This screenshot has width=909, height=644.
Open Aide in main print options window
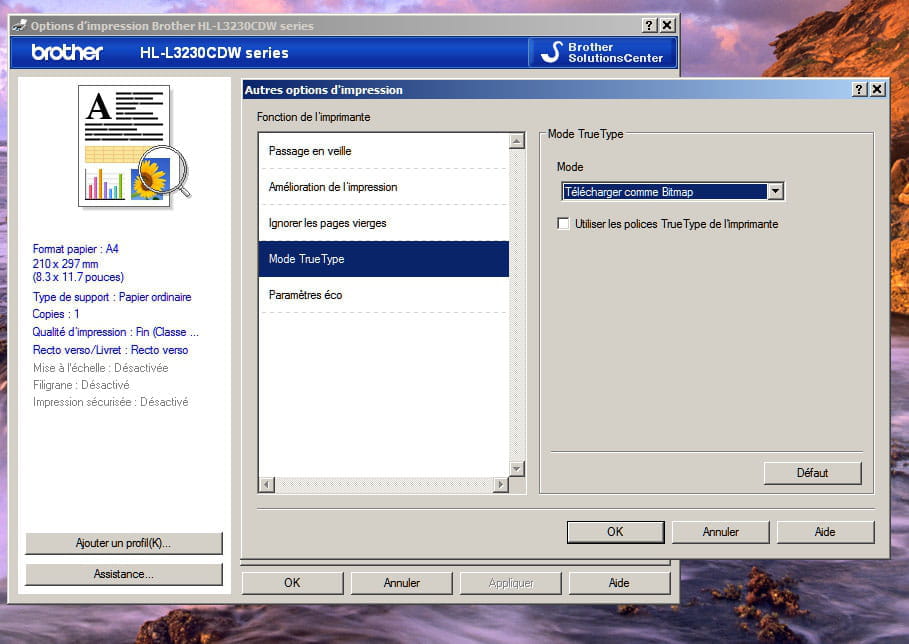click(x=619, y=583)
